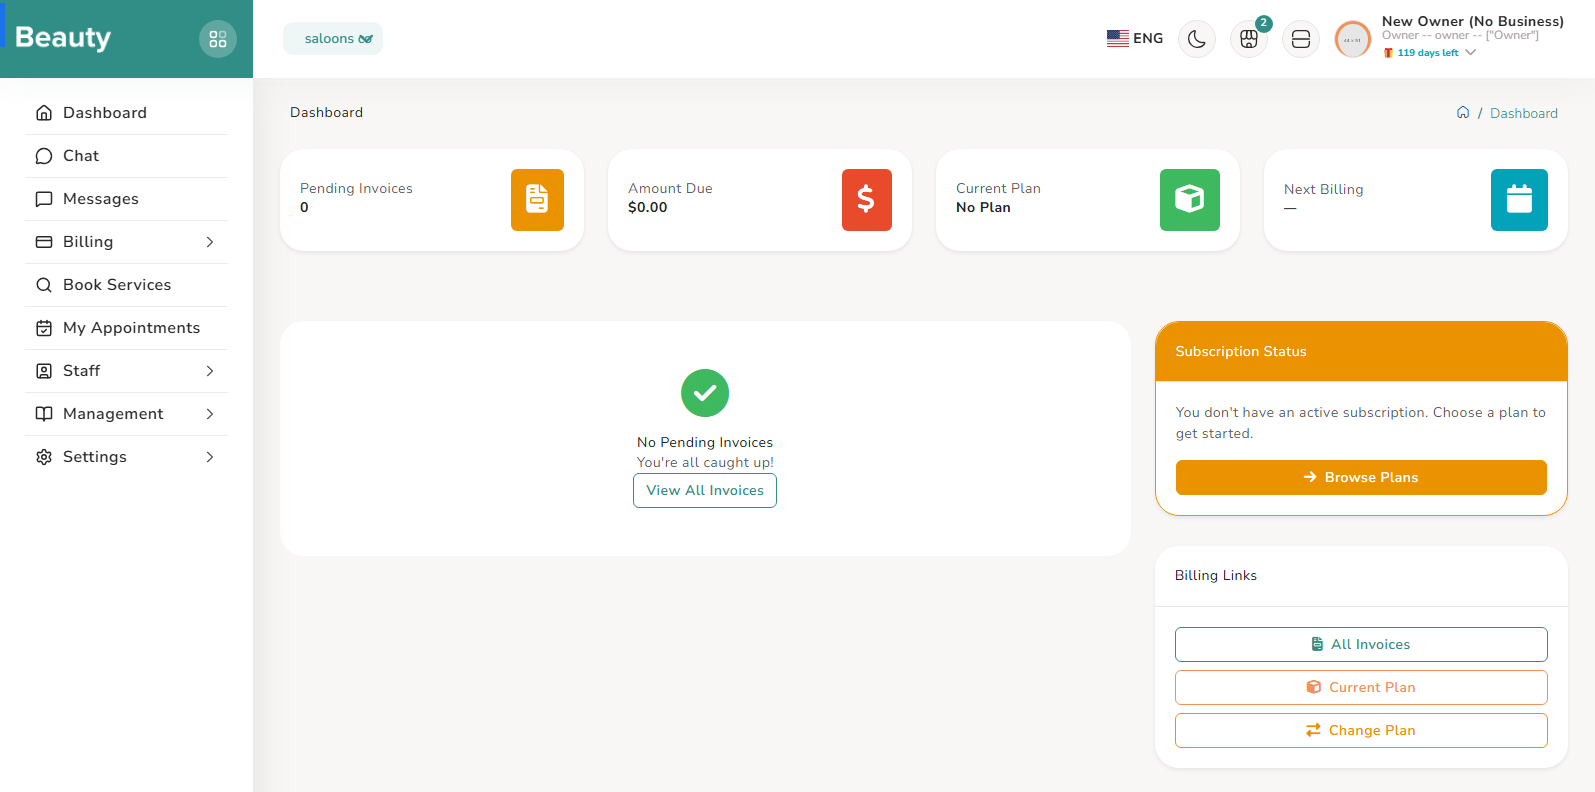This screenshot has height=792, width=1595.
Task: Click the user avatar picture
Action: (x=1353, y=40)
